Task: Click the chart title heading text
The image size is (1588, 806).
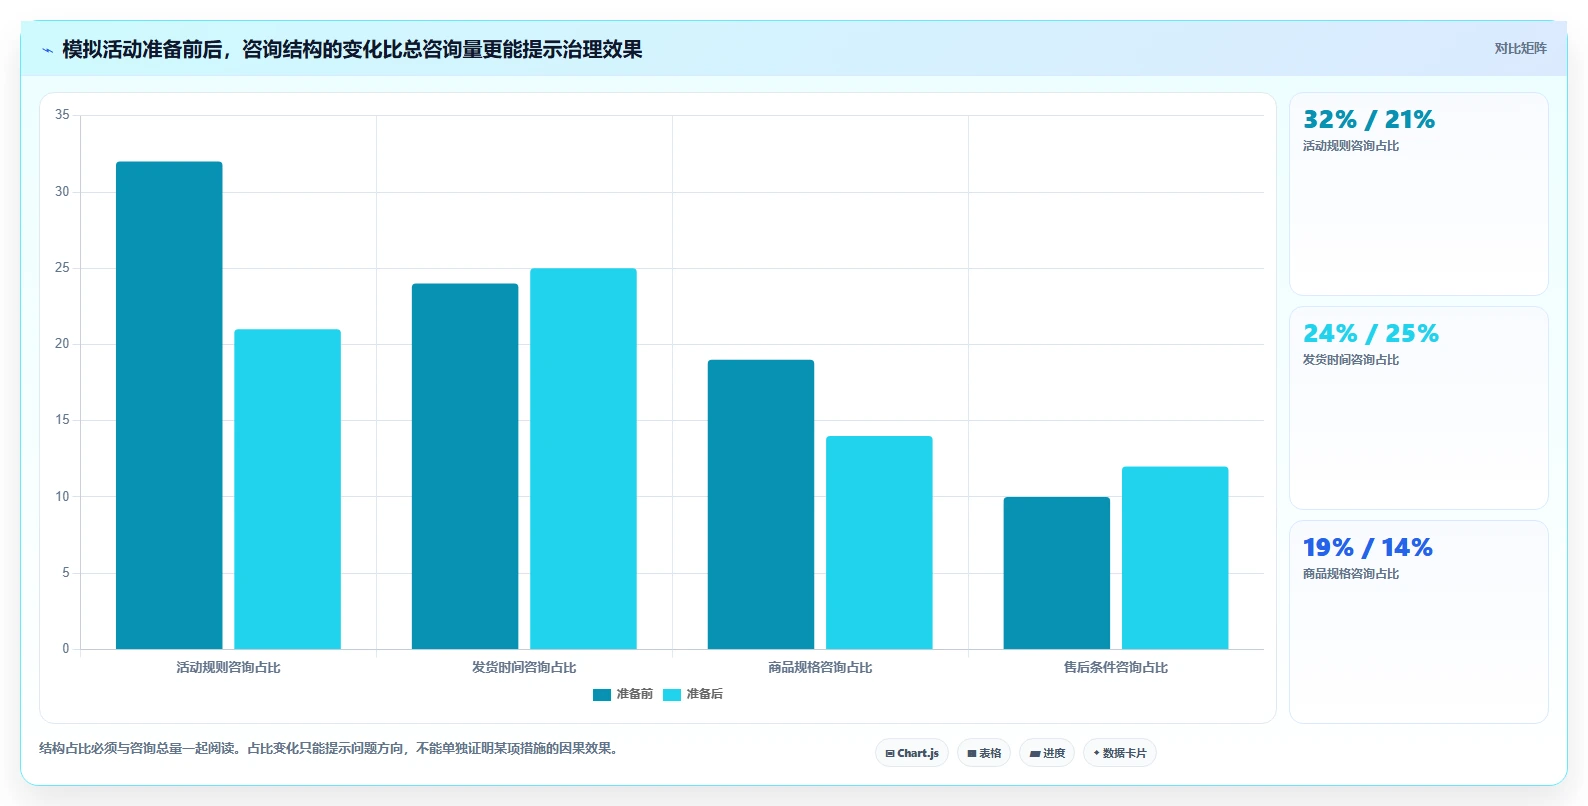Action: [x=352, y=49]
